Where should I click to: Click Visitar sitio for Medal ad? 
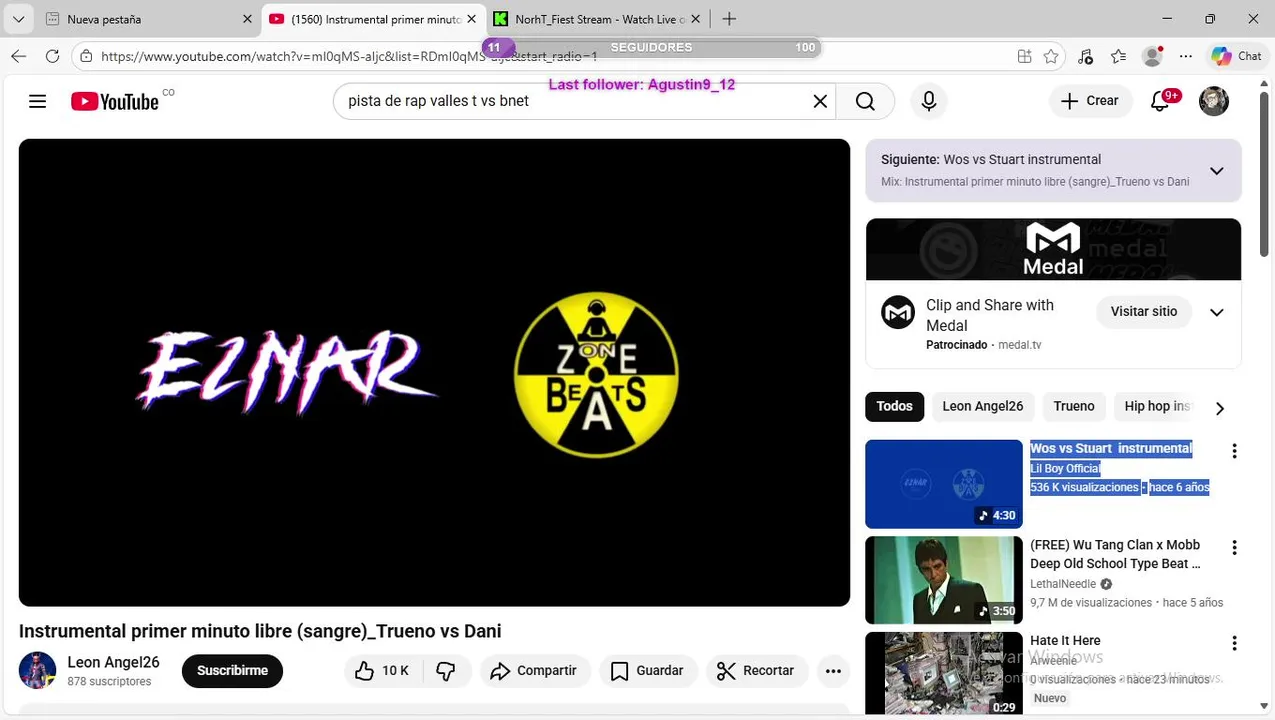(1144, 312)
